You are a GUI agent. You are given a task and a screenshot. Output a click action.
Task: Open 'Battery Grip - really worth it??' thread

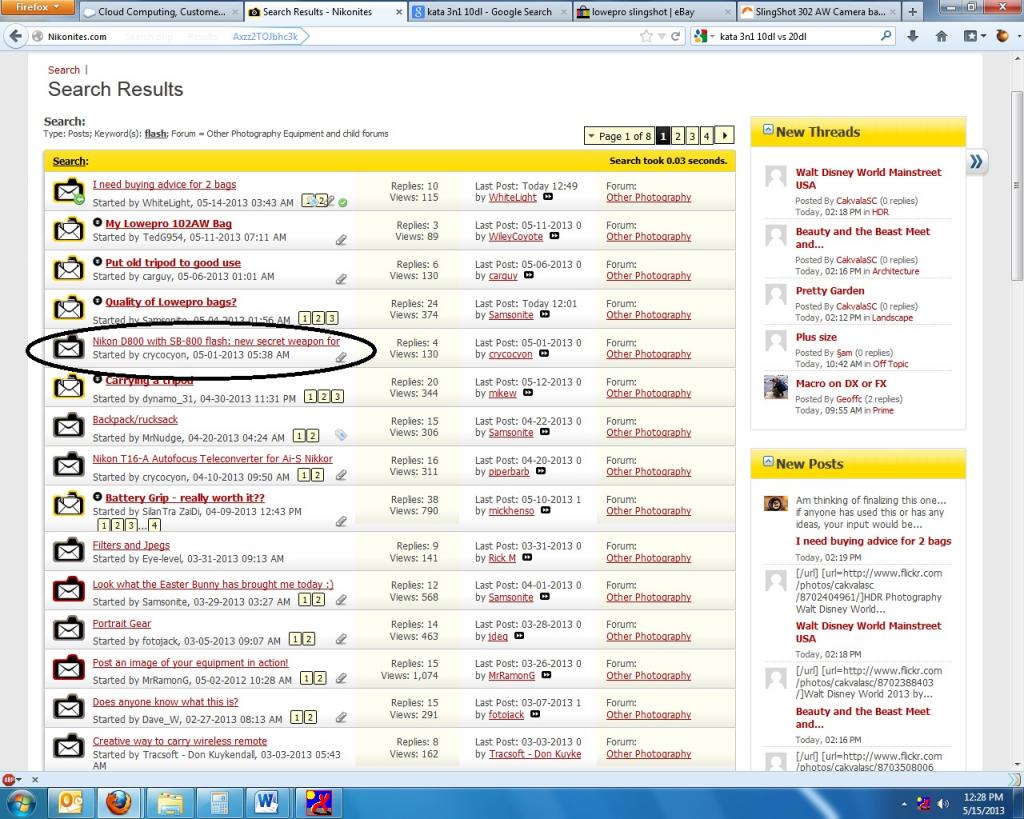(184, 498)
